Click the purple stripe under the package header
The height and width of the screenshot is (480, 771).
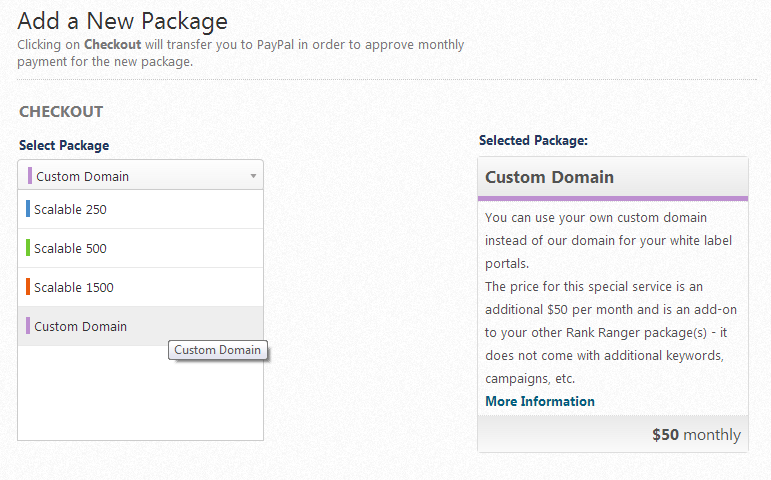pos(613,198)
